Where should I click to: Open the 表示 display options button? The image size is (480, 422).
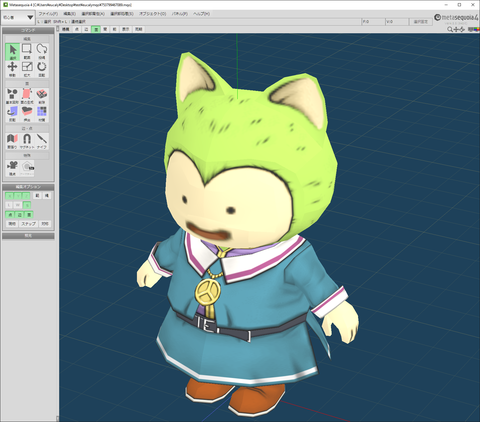pyautogui.click(x=125, y=29)
